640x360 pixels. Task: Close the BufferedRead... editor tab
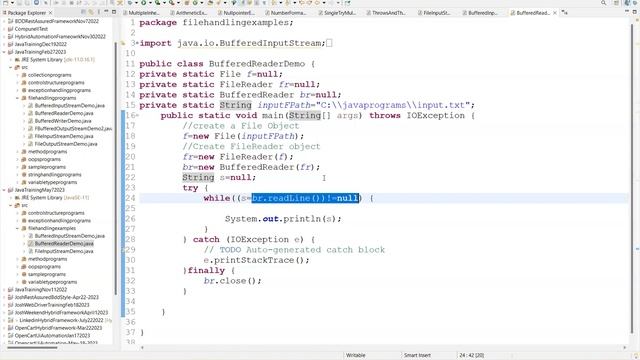[x=555, y=13]
